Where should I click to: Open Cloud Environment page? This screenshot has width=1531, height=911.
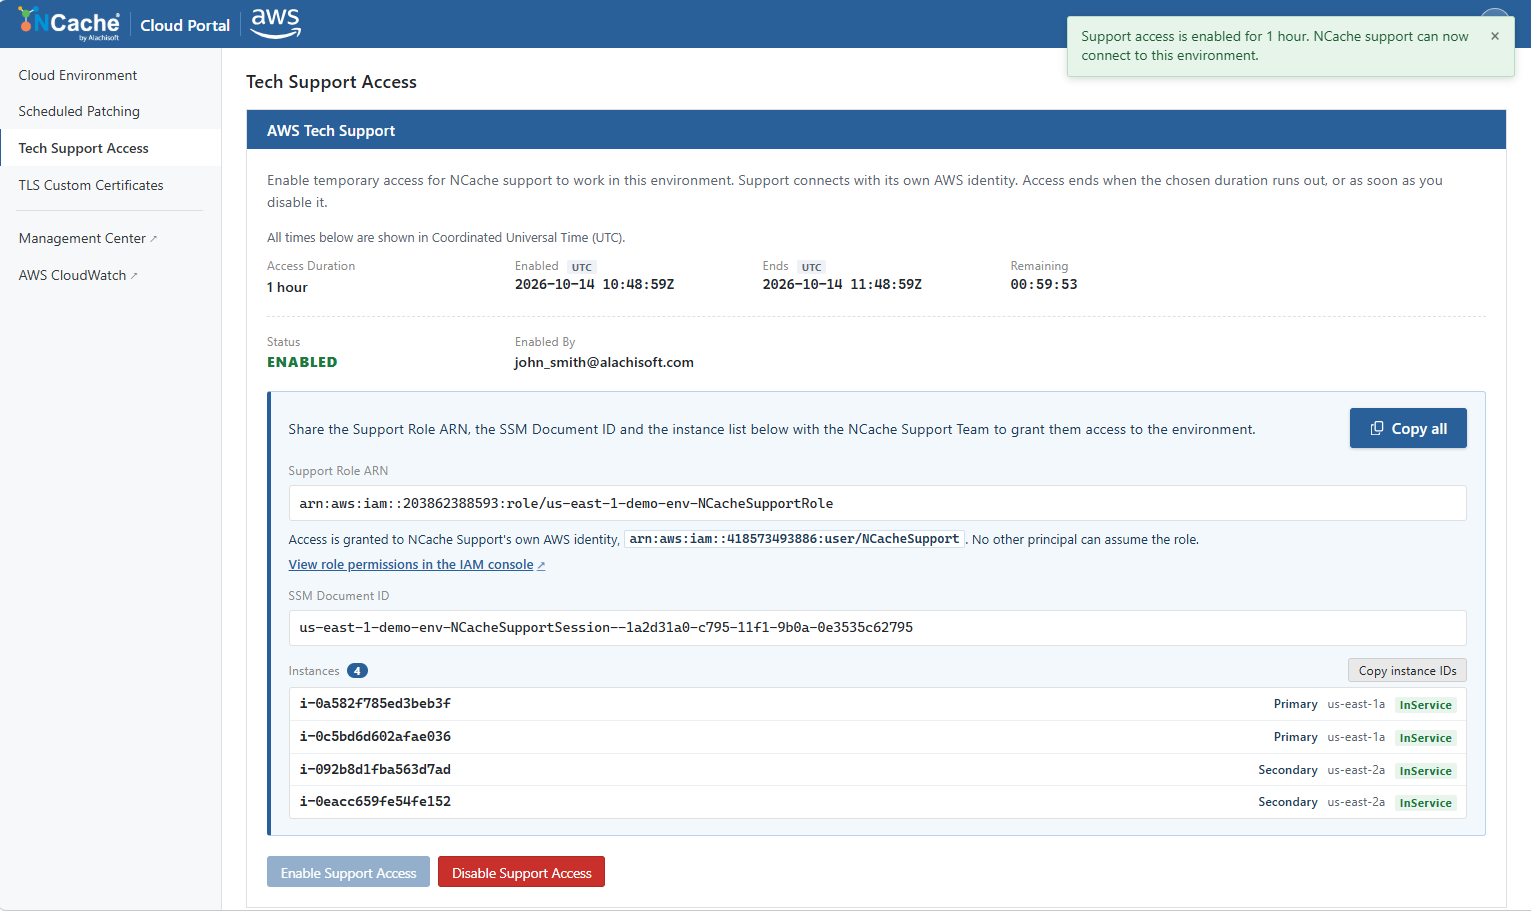click(78, 75)
